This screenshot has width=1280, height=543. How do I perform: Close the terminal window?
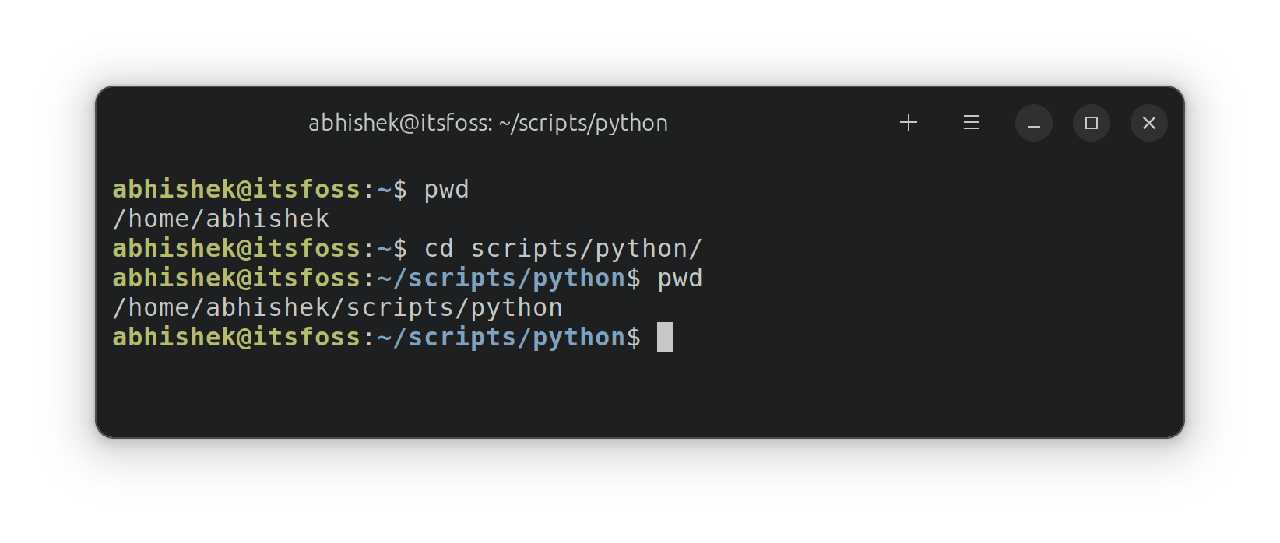pyautogui.click(x=1149, y=123)
